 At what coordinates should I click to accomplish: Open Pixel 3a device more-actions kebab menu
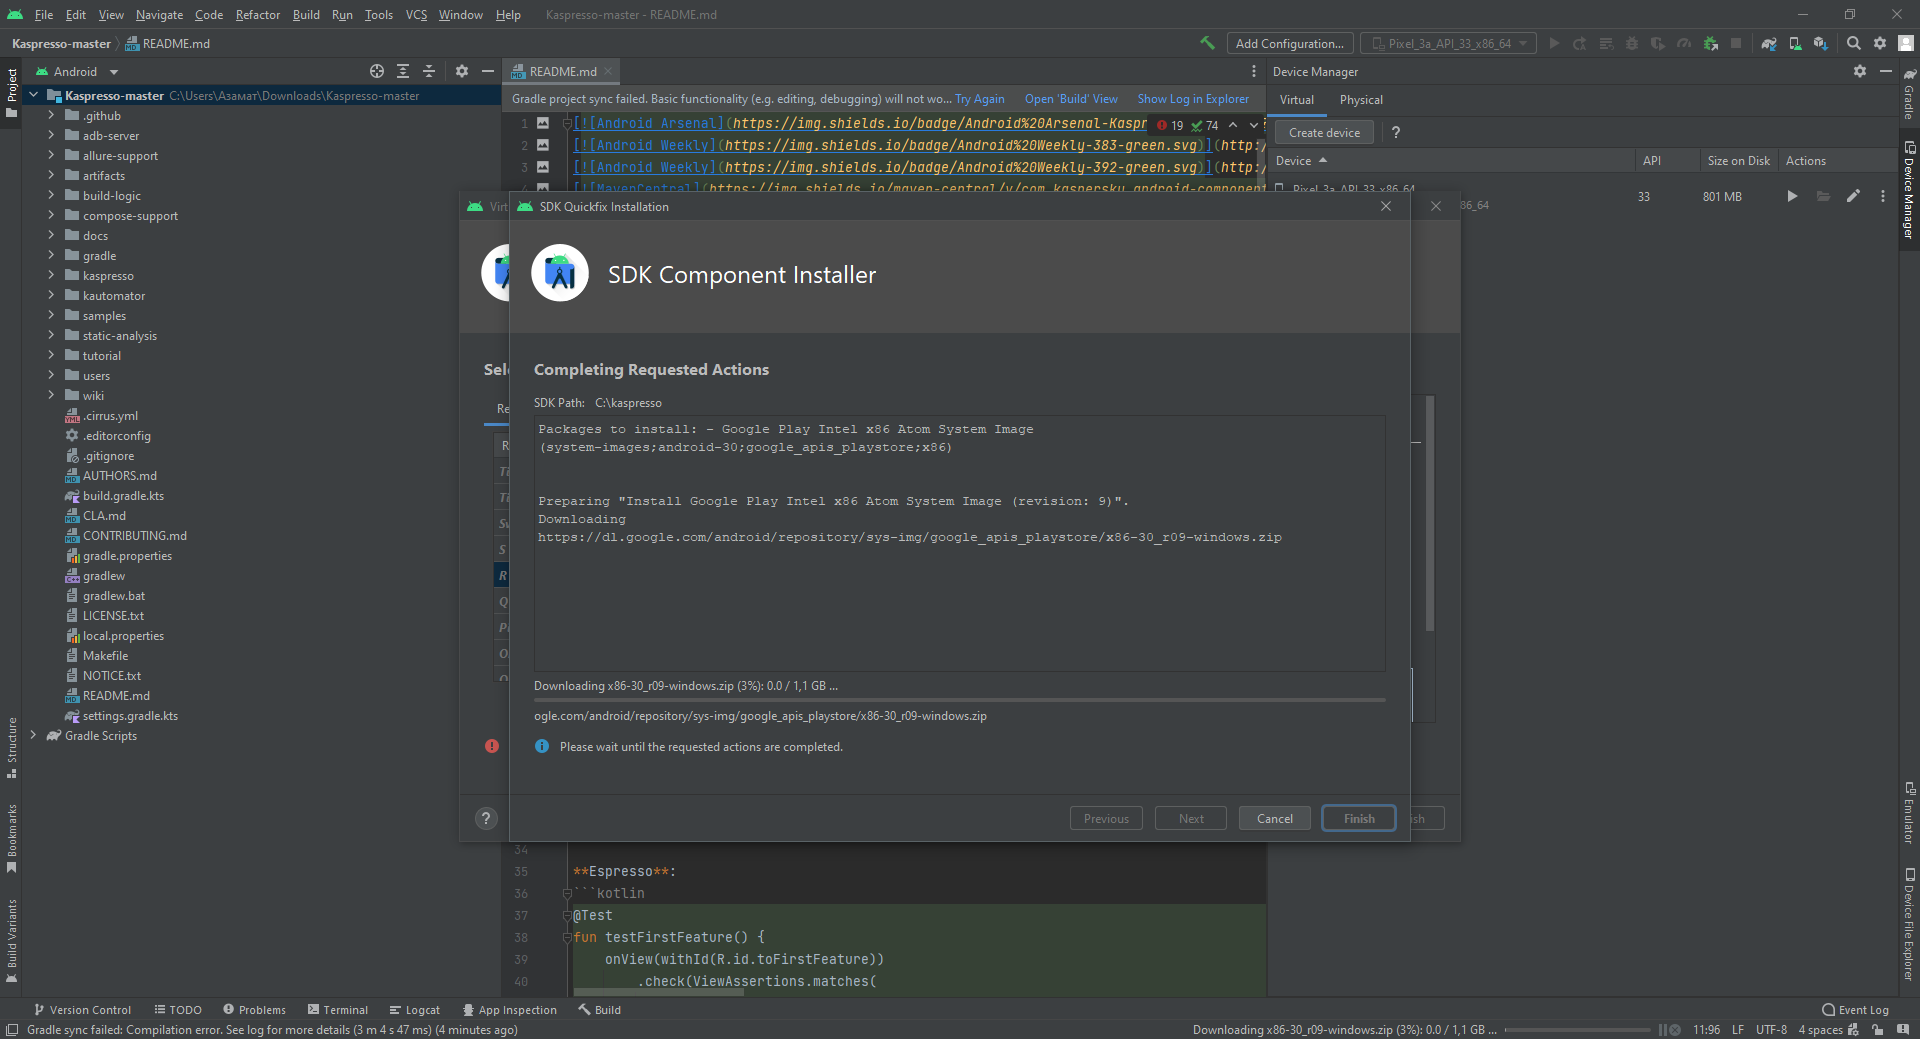coord(1883,196)
